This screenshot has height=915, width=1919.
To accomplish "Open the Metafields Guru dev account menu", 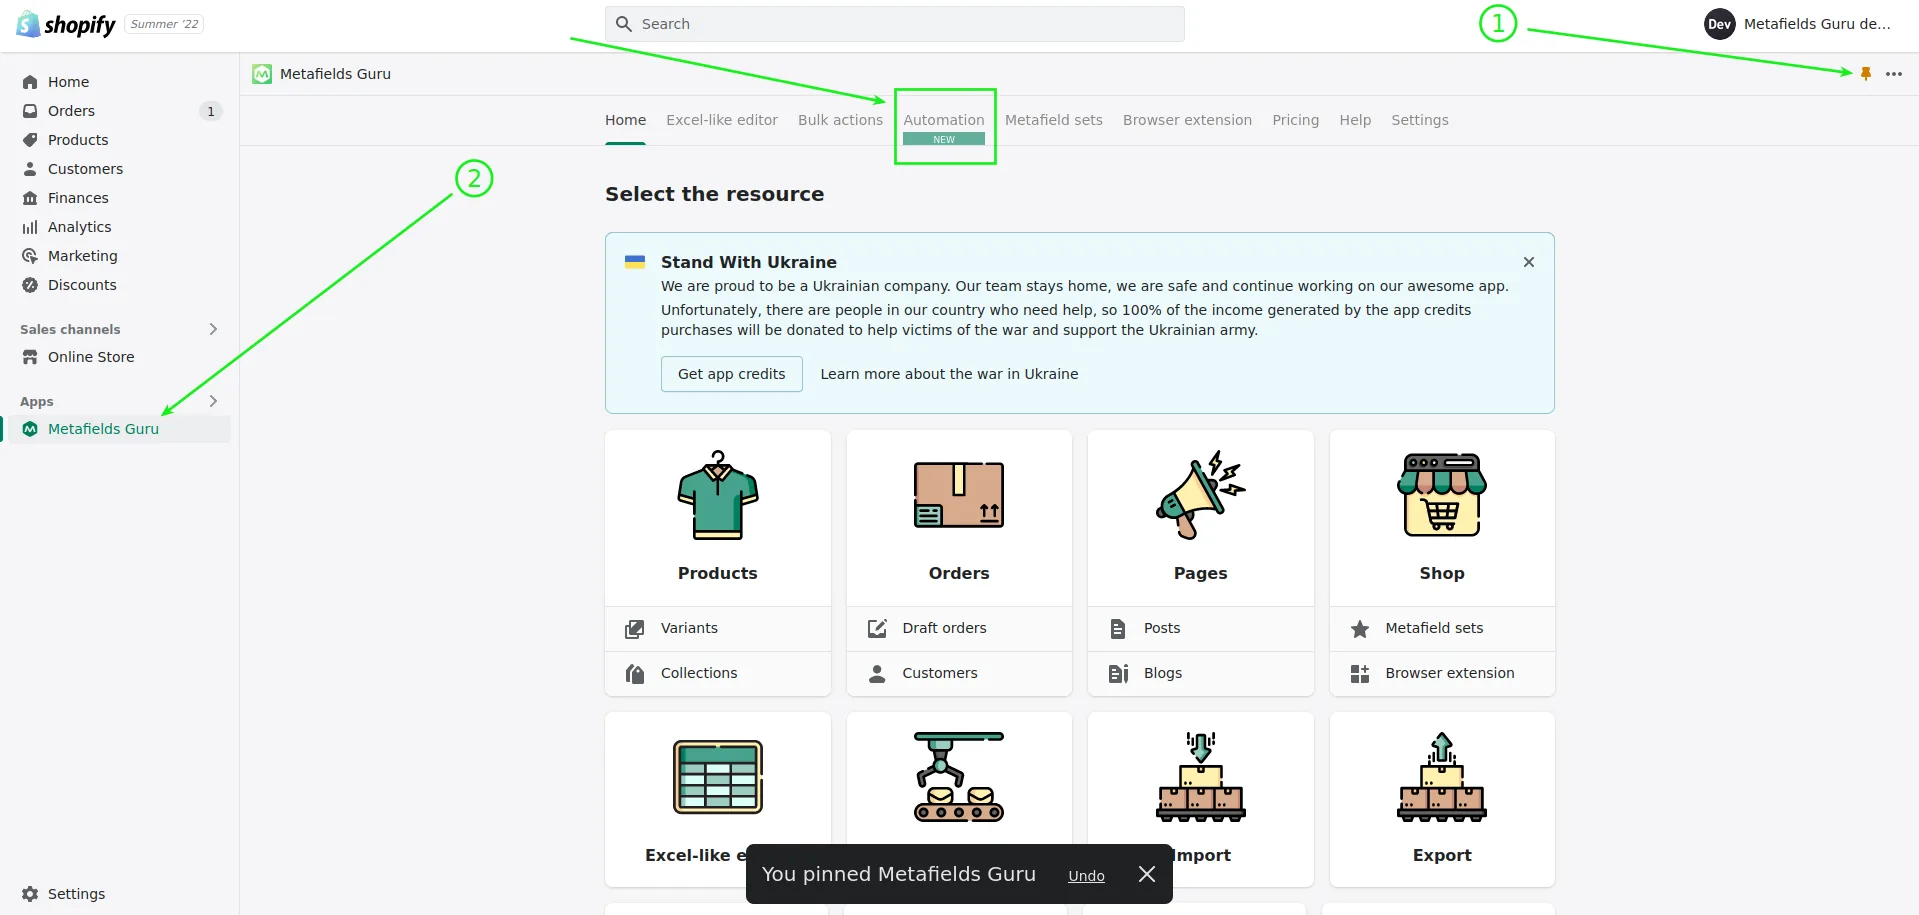I will coord(1798,24).
